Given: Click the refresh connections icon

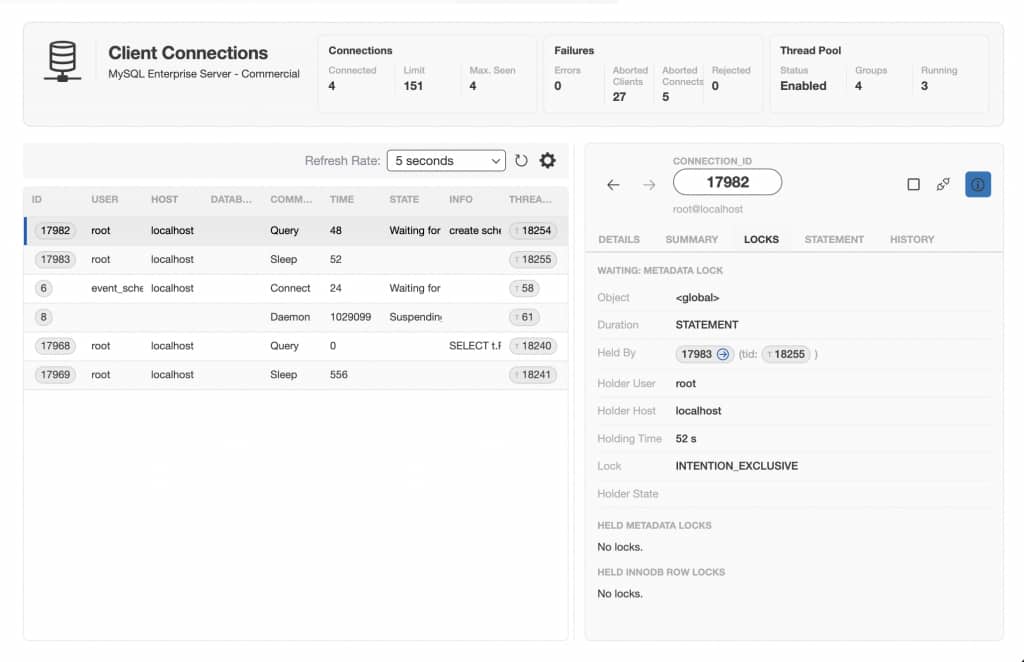Looking at the screenshot, I should [x=520, y=161].
